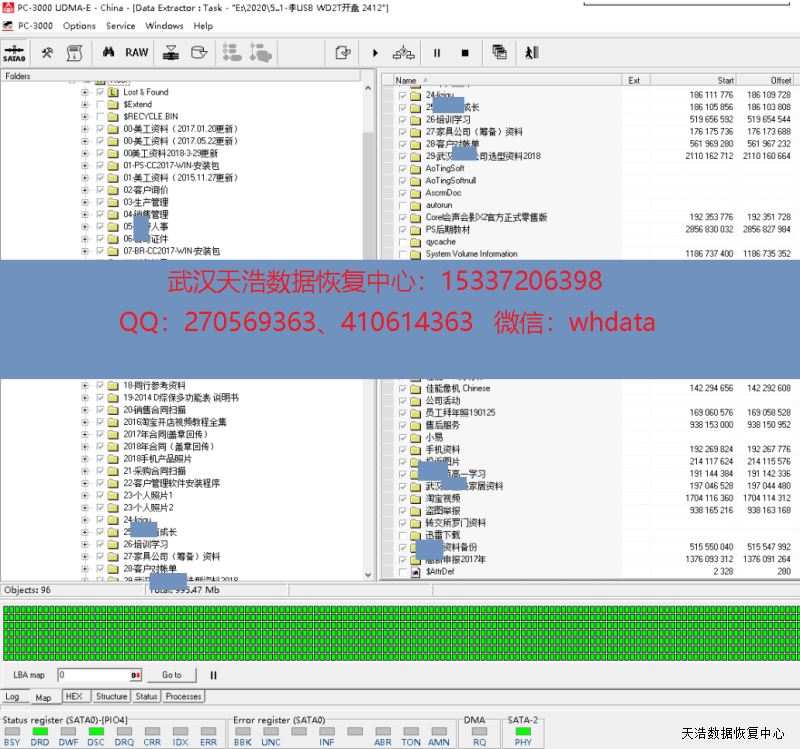Expand the $RECYCLE.BIN tree node
800x749 pixels.
click(86, 117)
